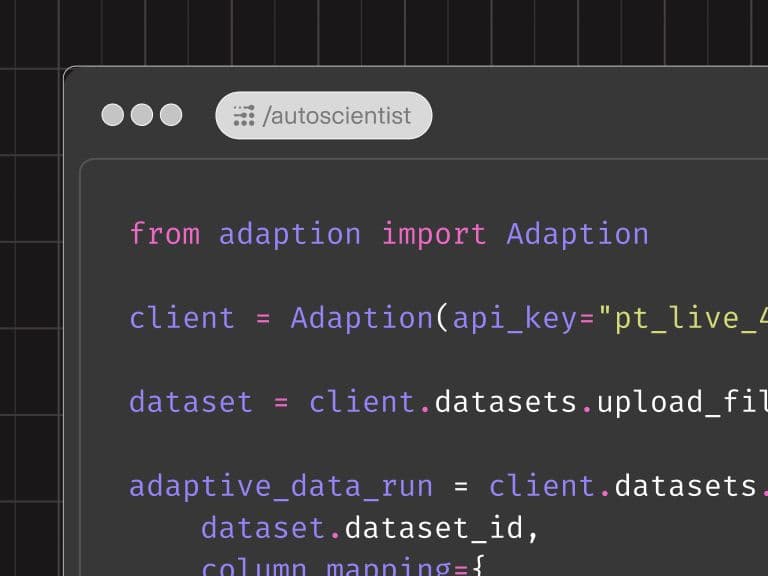Click the 'api_key' parameter name

point(514,318)
